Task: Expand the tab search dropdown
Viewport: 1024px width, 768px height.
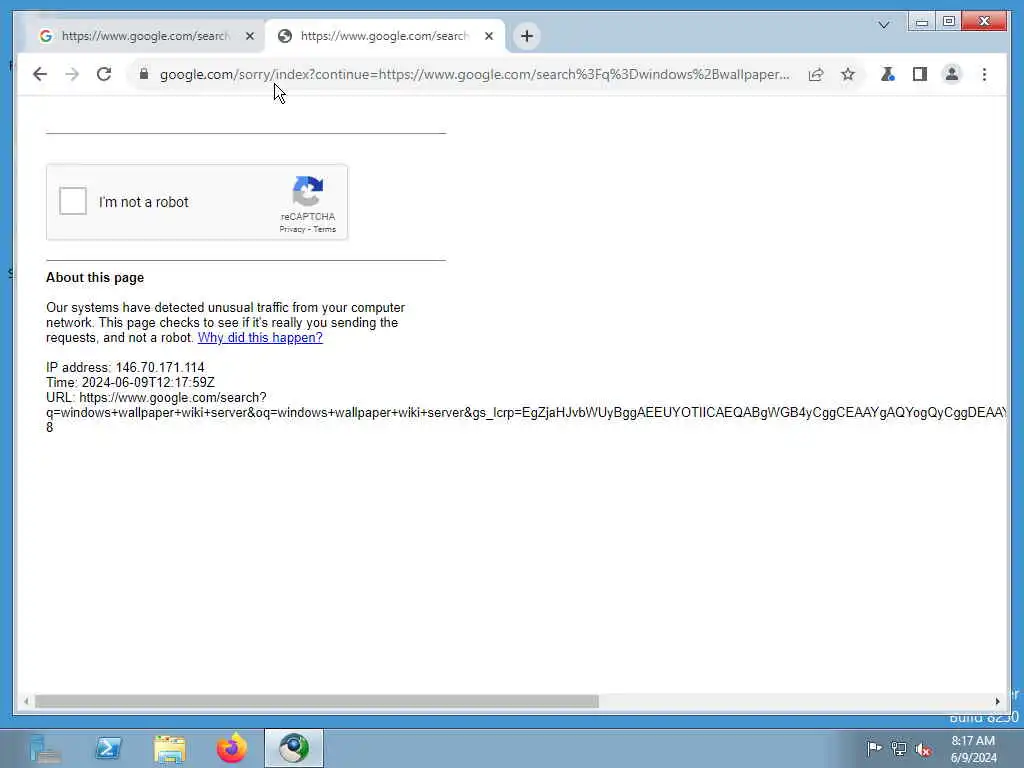Action: 884,25
